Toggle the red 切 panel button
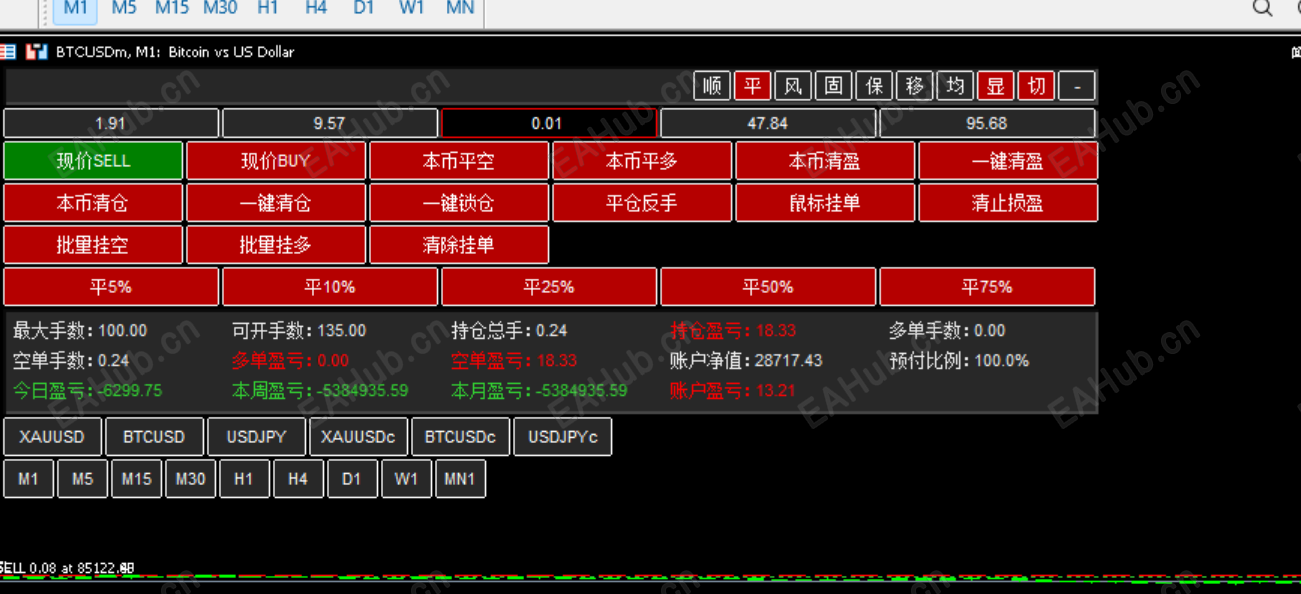 [x=1036, y=86]
